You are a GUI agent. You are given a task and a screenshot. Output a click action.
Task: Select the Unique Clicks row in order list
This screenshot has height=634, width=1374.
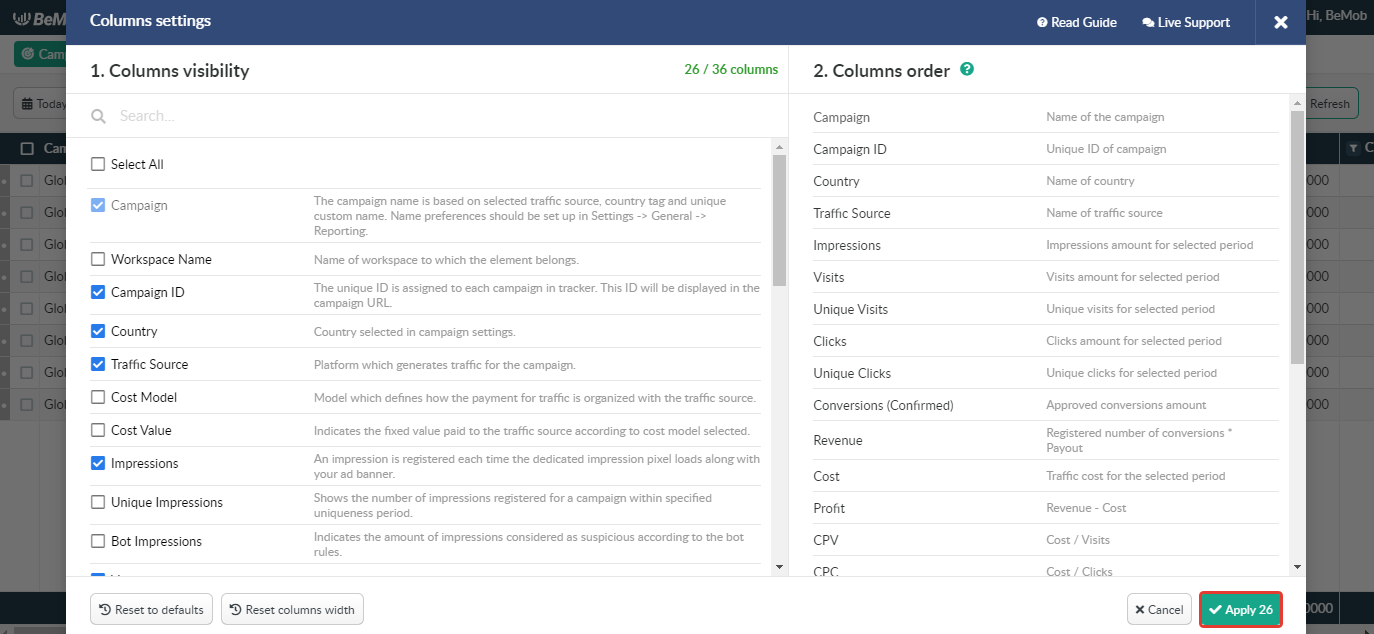[1045, 373]
